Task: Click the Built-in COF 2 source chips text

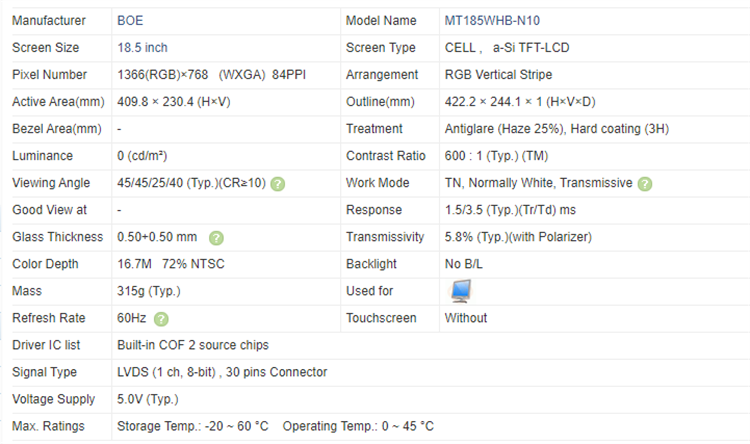Action: pyautogui.click(x=193, y=345)
